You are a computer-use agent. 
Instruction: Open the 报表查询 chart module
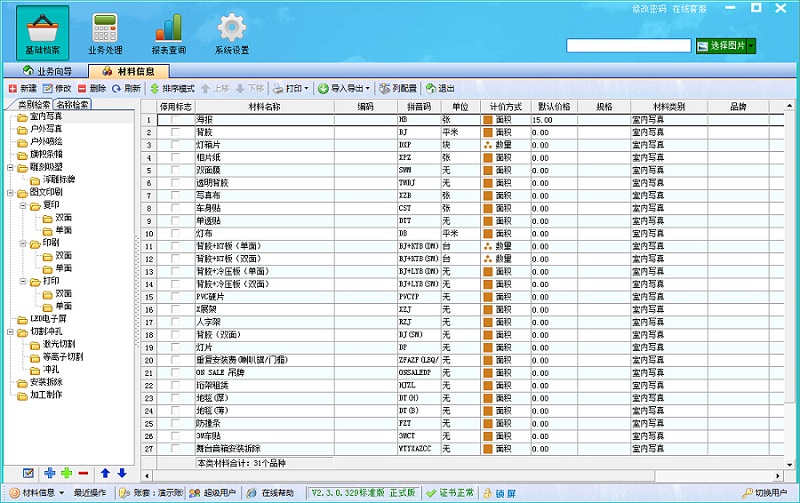pos(168,33)
